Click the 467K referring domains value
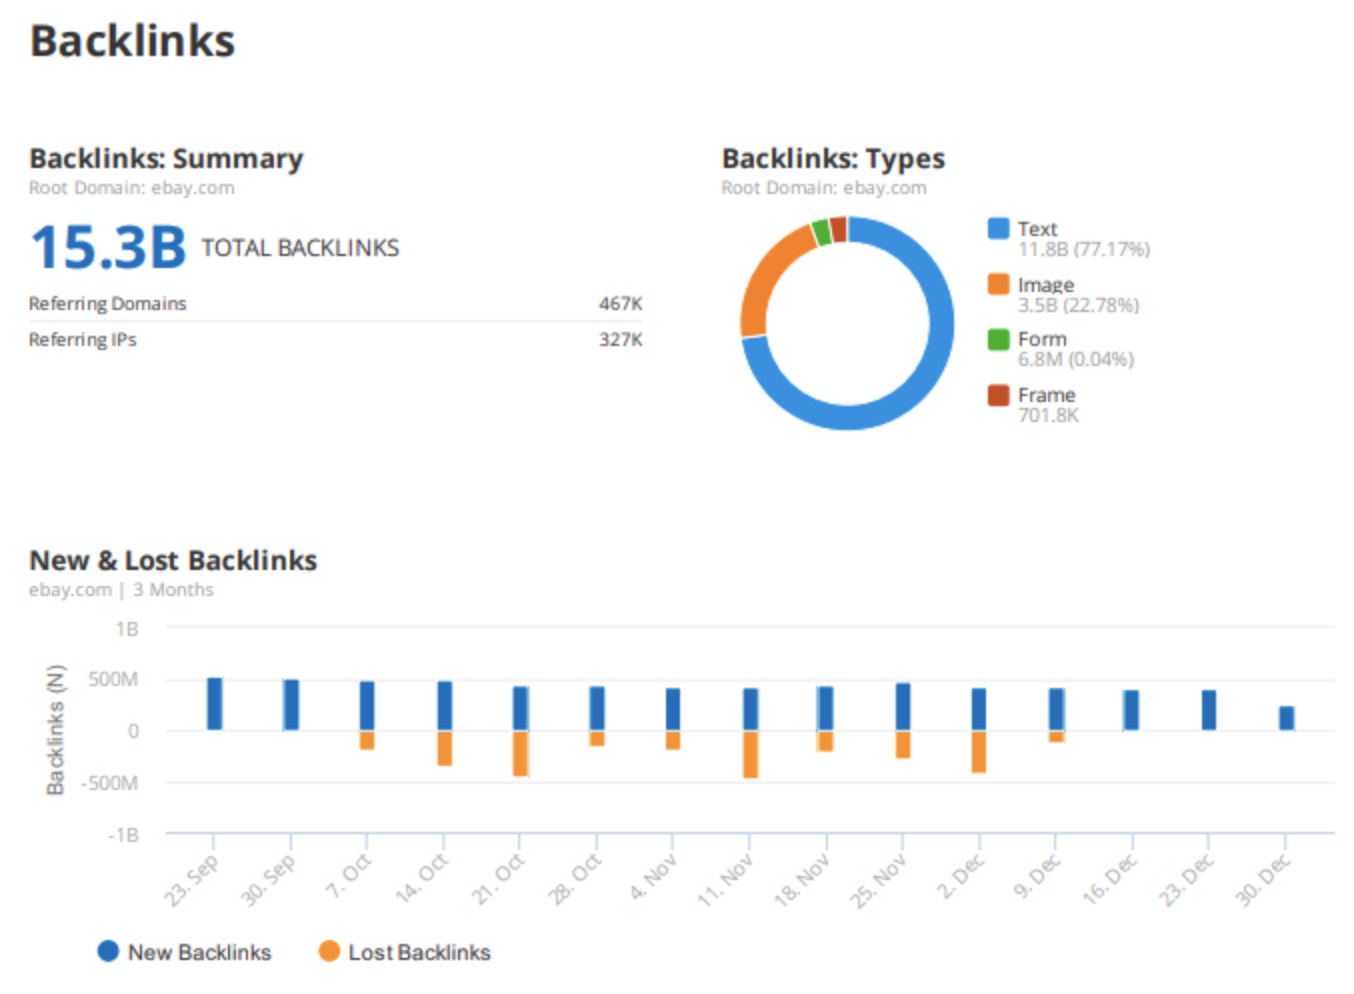 (621, 303)
